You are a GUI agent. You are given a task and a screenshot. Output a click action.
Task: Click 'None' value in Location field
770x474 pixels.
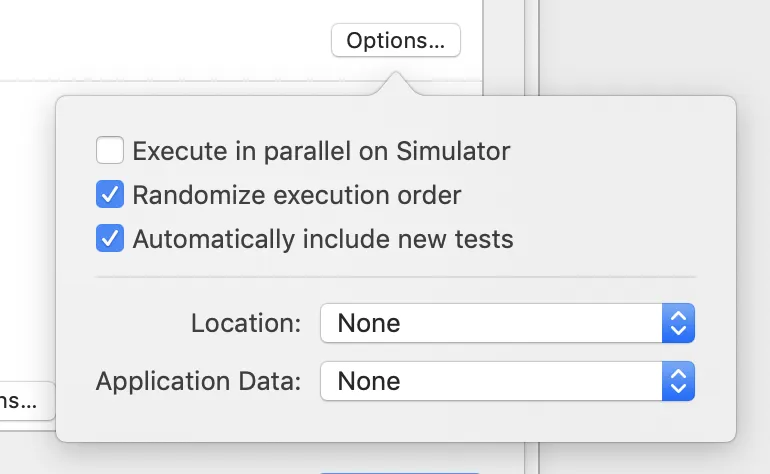(x=368, y=323)
